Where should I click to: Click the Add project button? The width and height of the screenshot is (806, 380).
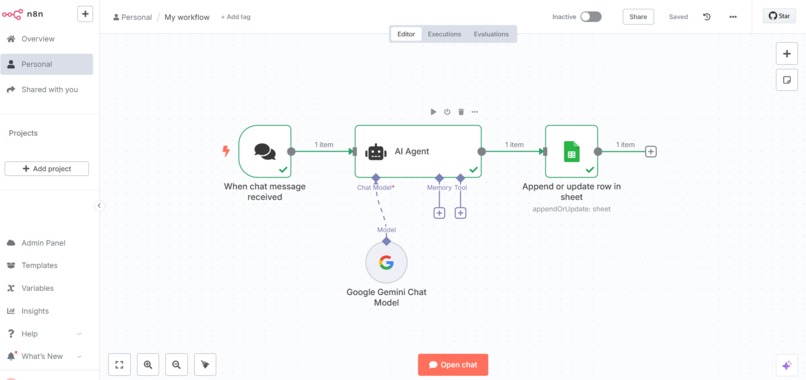(x=47, y=169)
